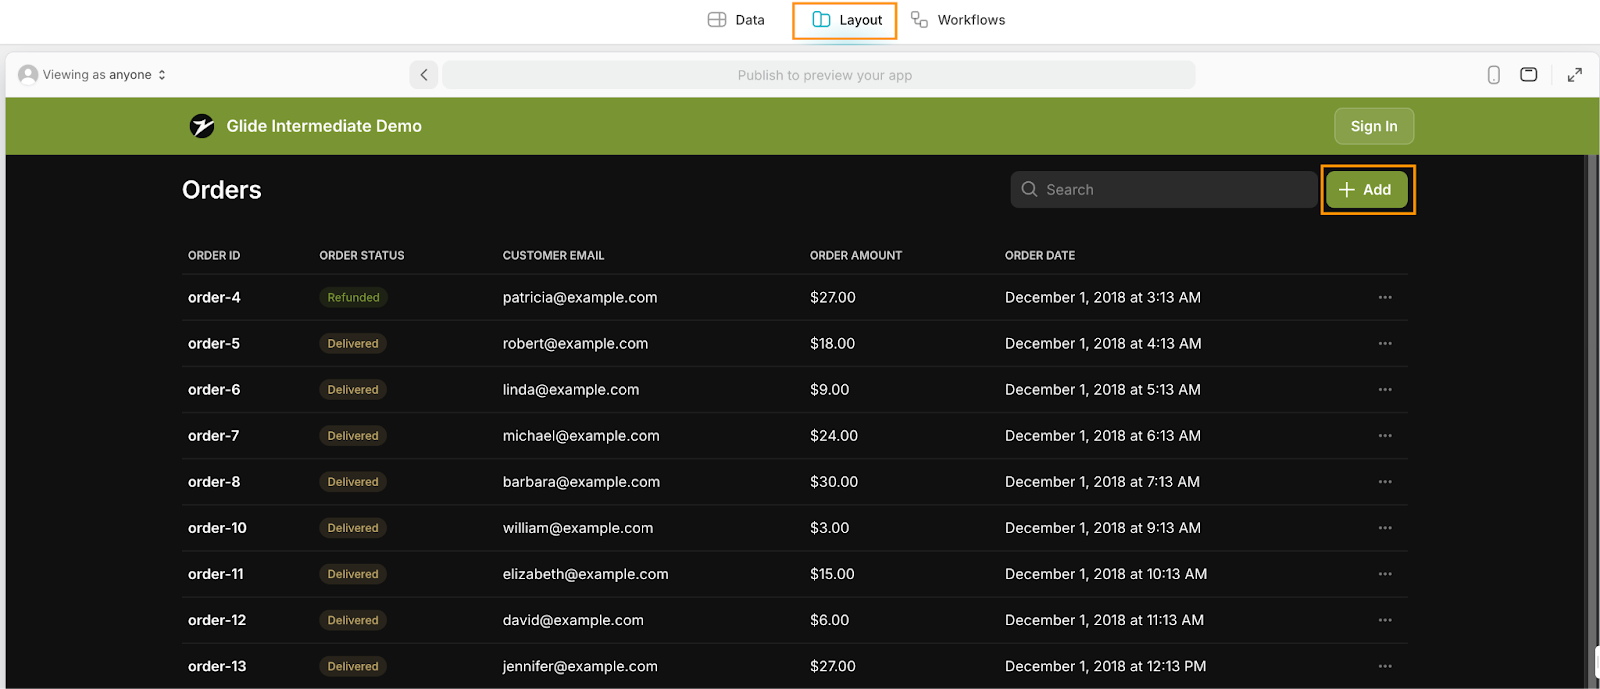Select order-13 ID cell
This screenshot has width=1600, height=689.
click(x=217, y=666)
